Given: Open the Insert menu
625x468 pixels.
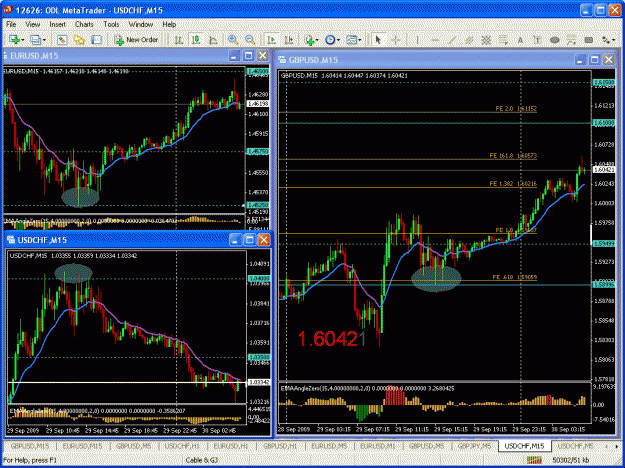Looking at the screenshot, I should pyautogui.click(x=57, y=24).
